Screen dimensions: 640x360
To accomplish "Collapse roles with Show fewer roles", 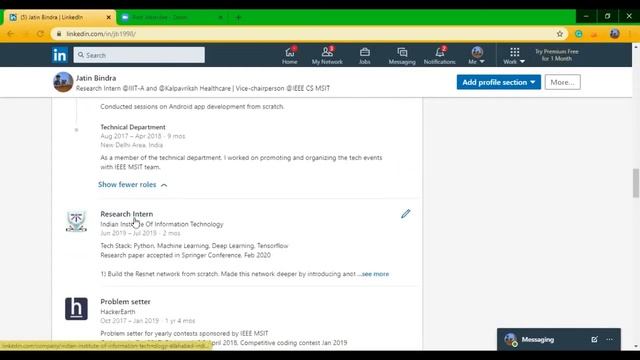I will pos(133,184).
